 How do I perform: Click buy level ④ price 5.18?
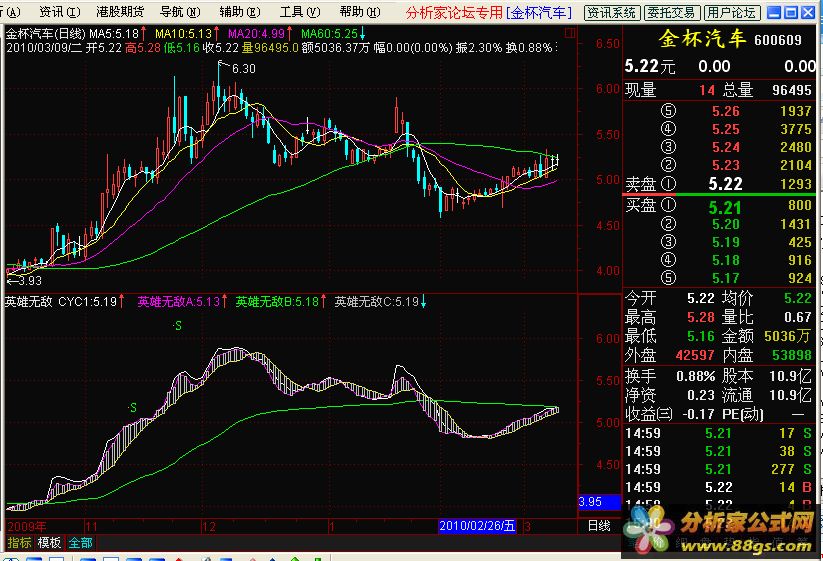click(725, 260)
